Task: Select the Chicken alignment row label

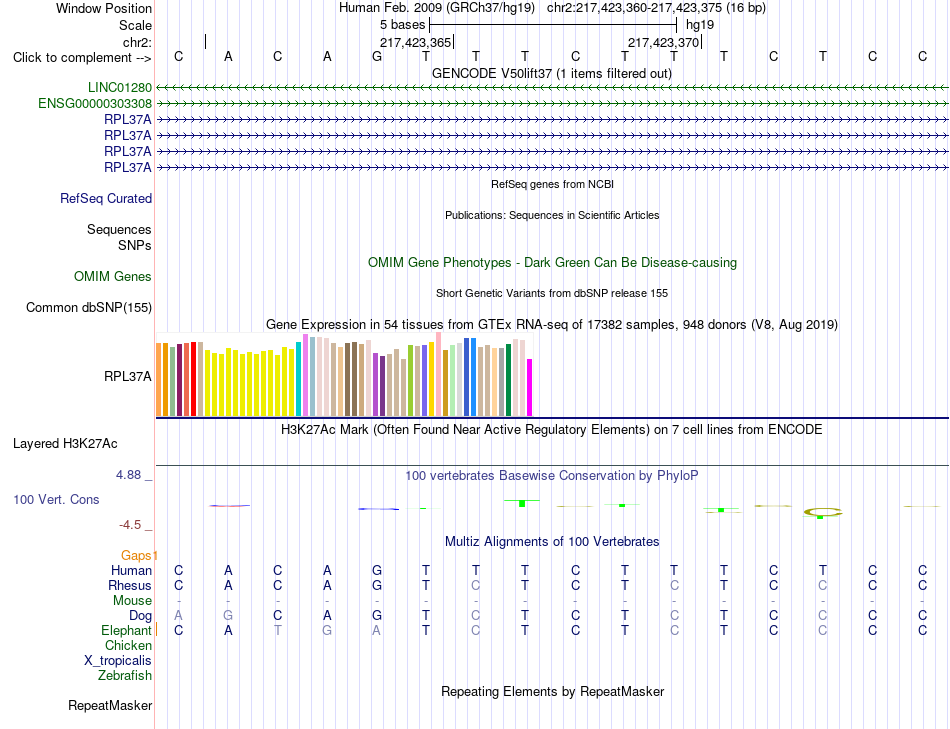Action: click(x=128, y=647)
